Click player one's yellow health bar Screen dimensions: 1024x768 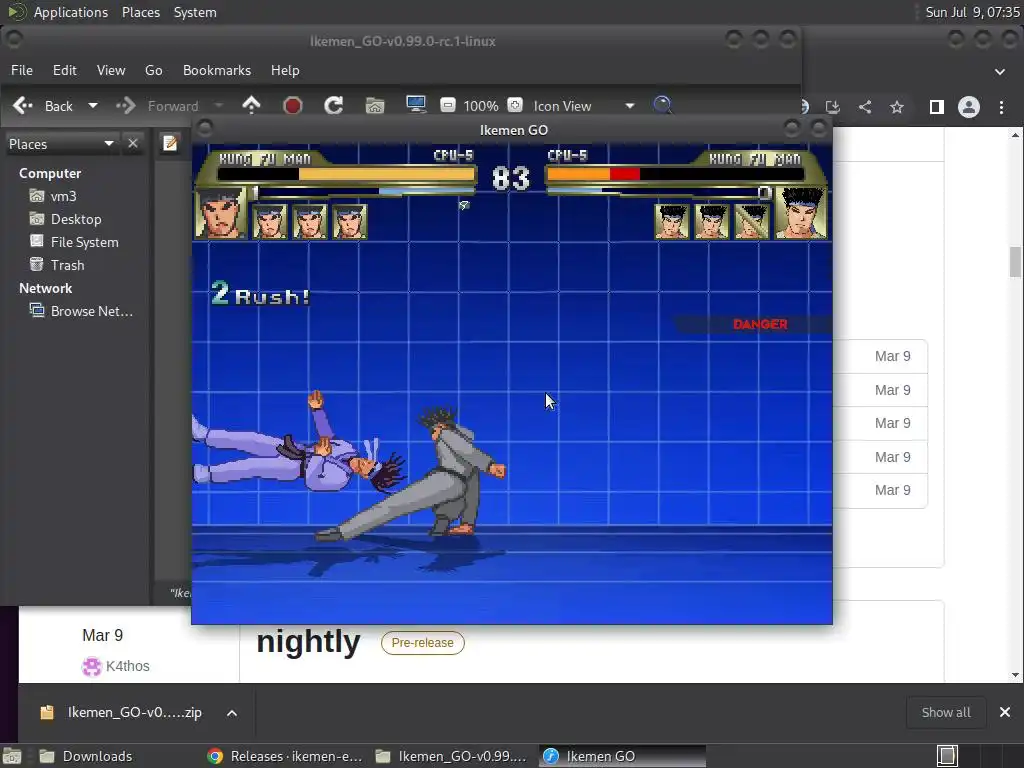tap(387, 174)
